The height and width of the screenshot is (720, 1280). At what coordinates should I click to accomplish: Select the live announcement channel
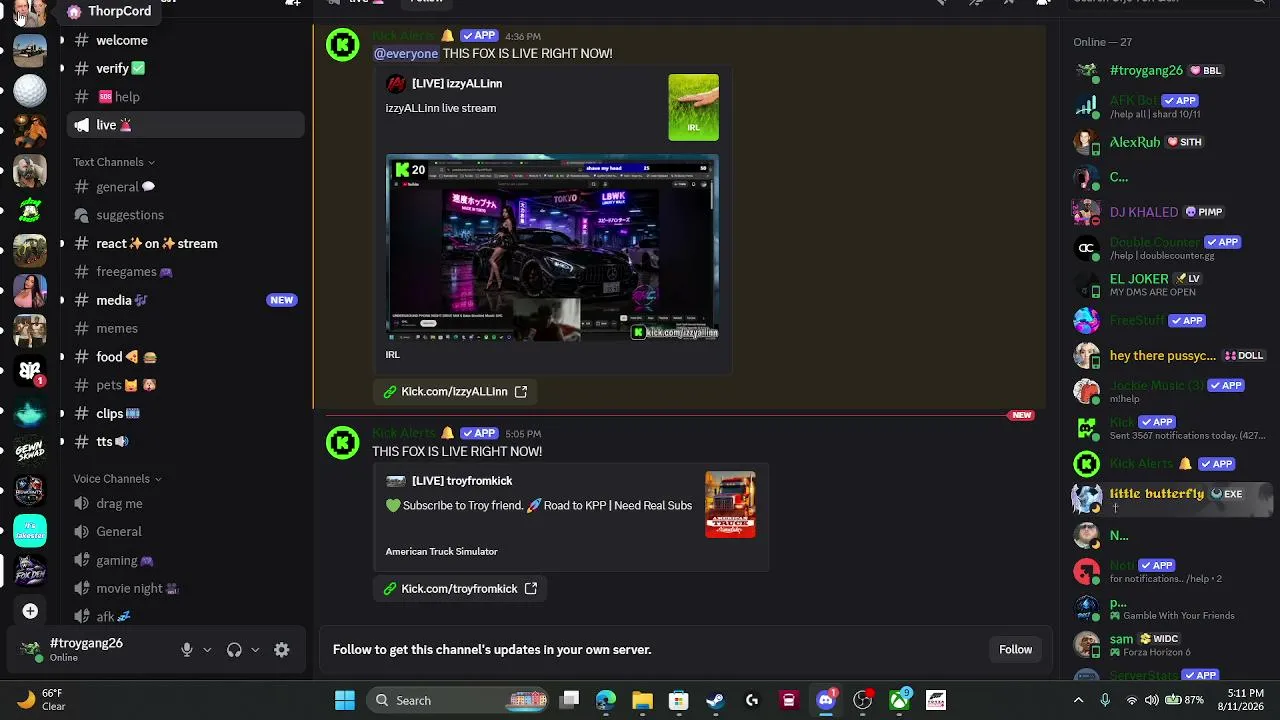pos(186,125)
